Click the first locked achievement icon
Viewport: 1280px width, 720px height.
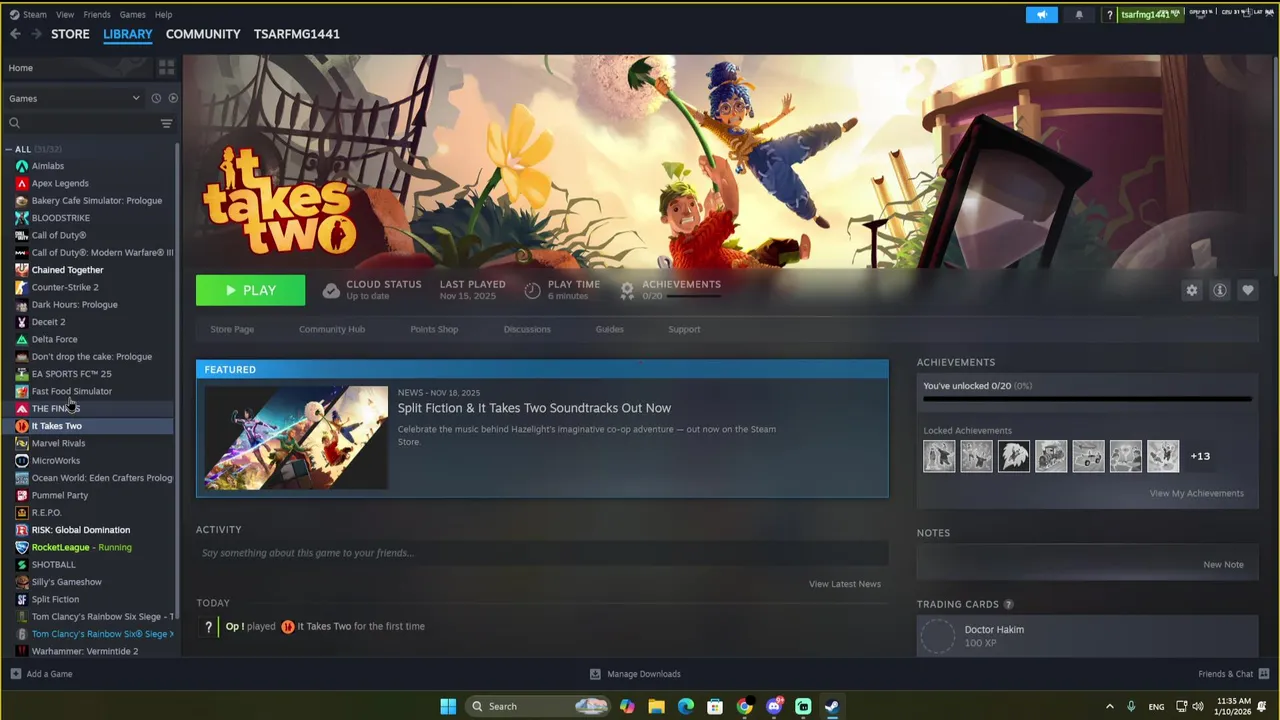(939, 456)
